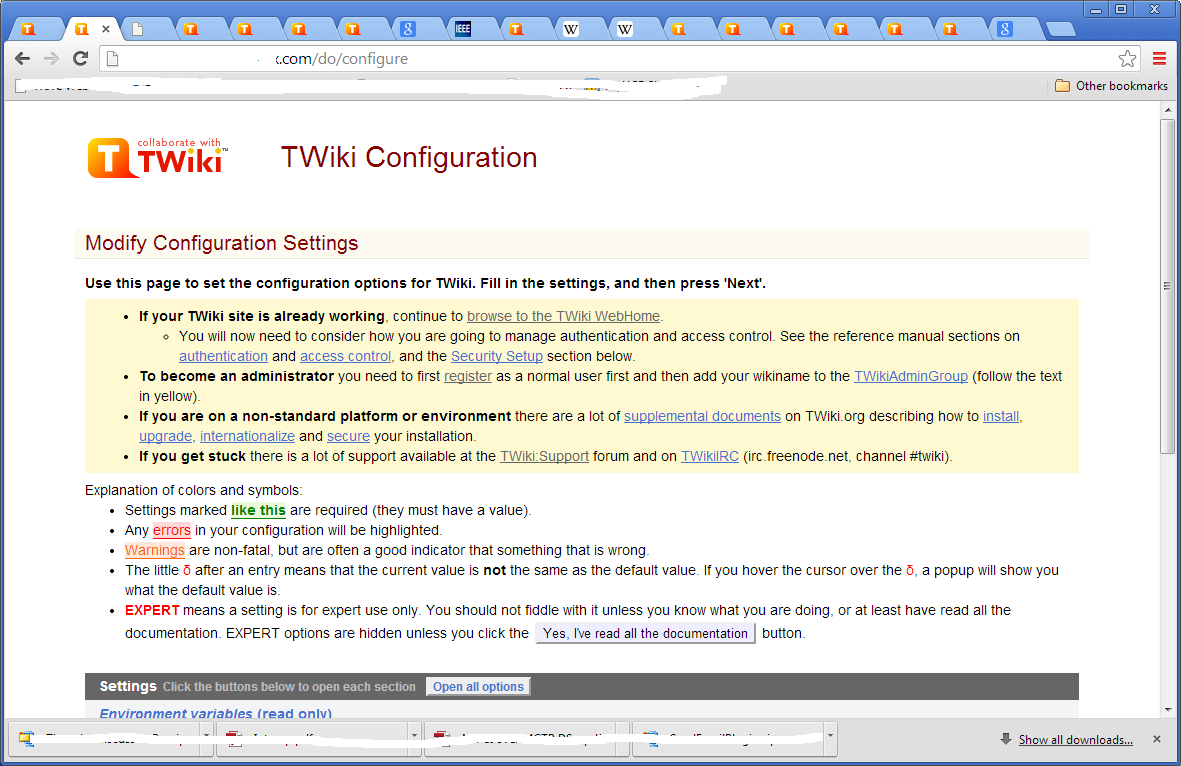The height and width of the screenshot is (766, 1181).
Task: Switch to the blank page tab
Action: point(138,29)
